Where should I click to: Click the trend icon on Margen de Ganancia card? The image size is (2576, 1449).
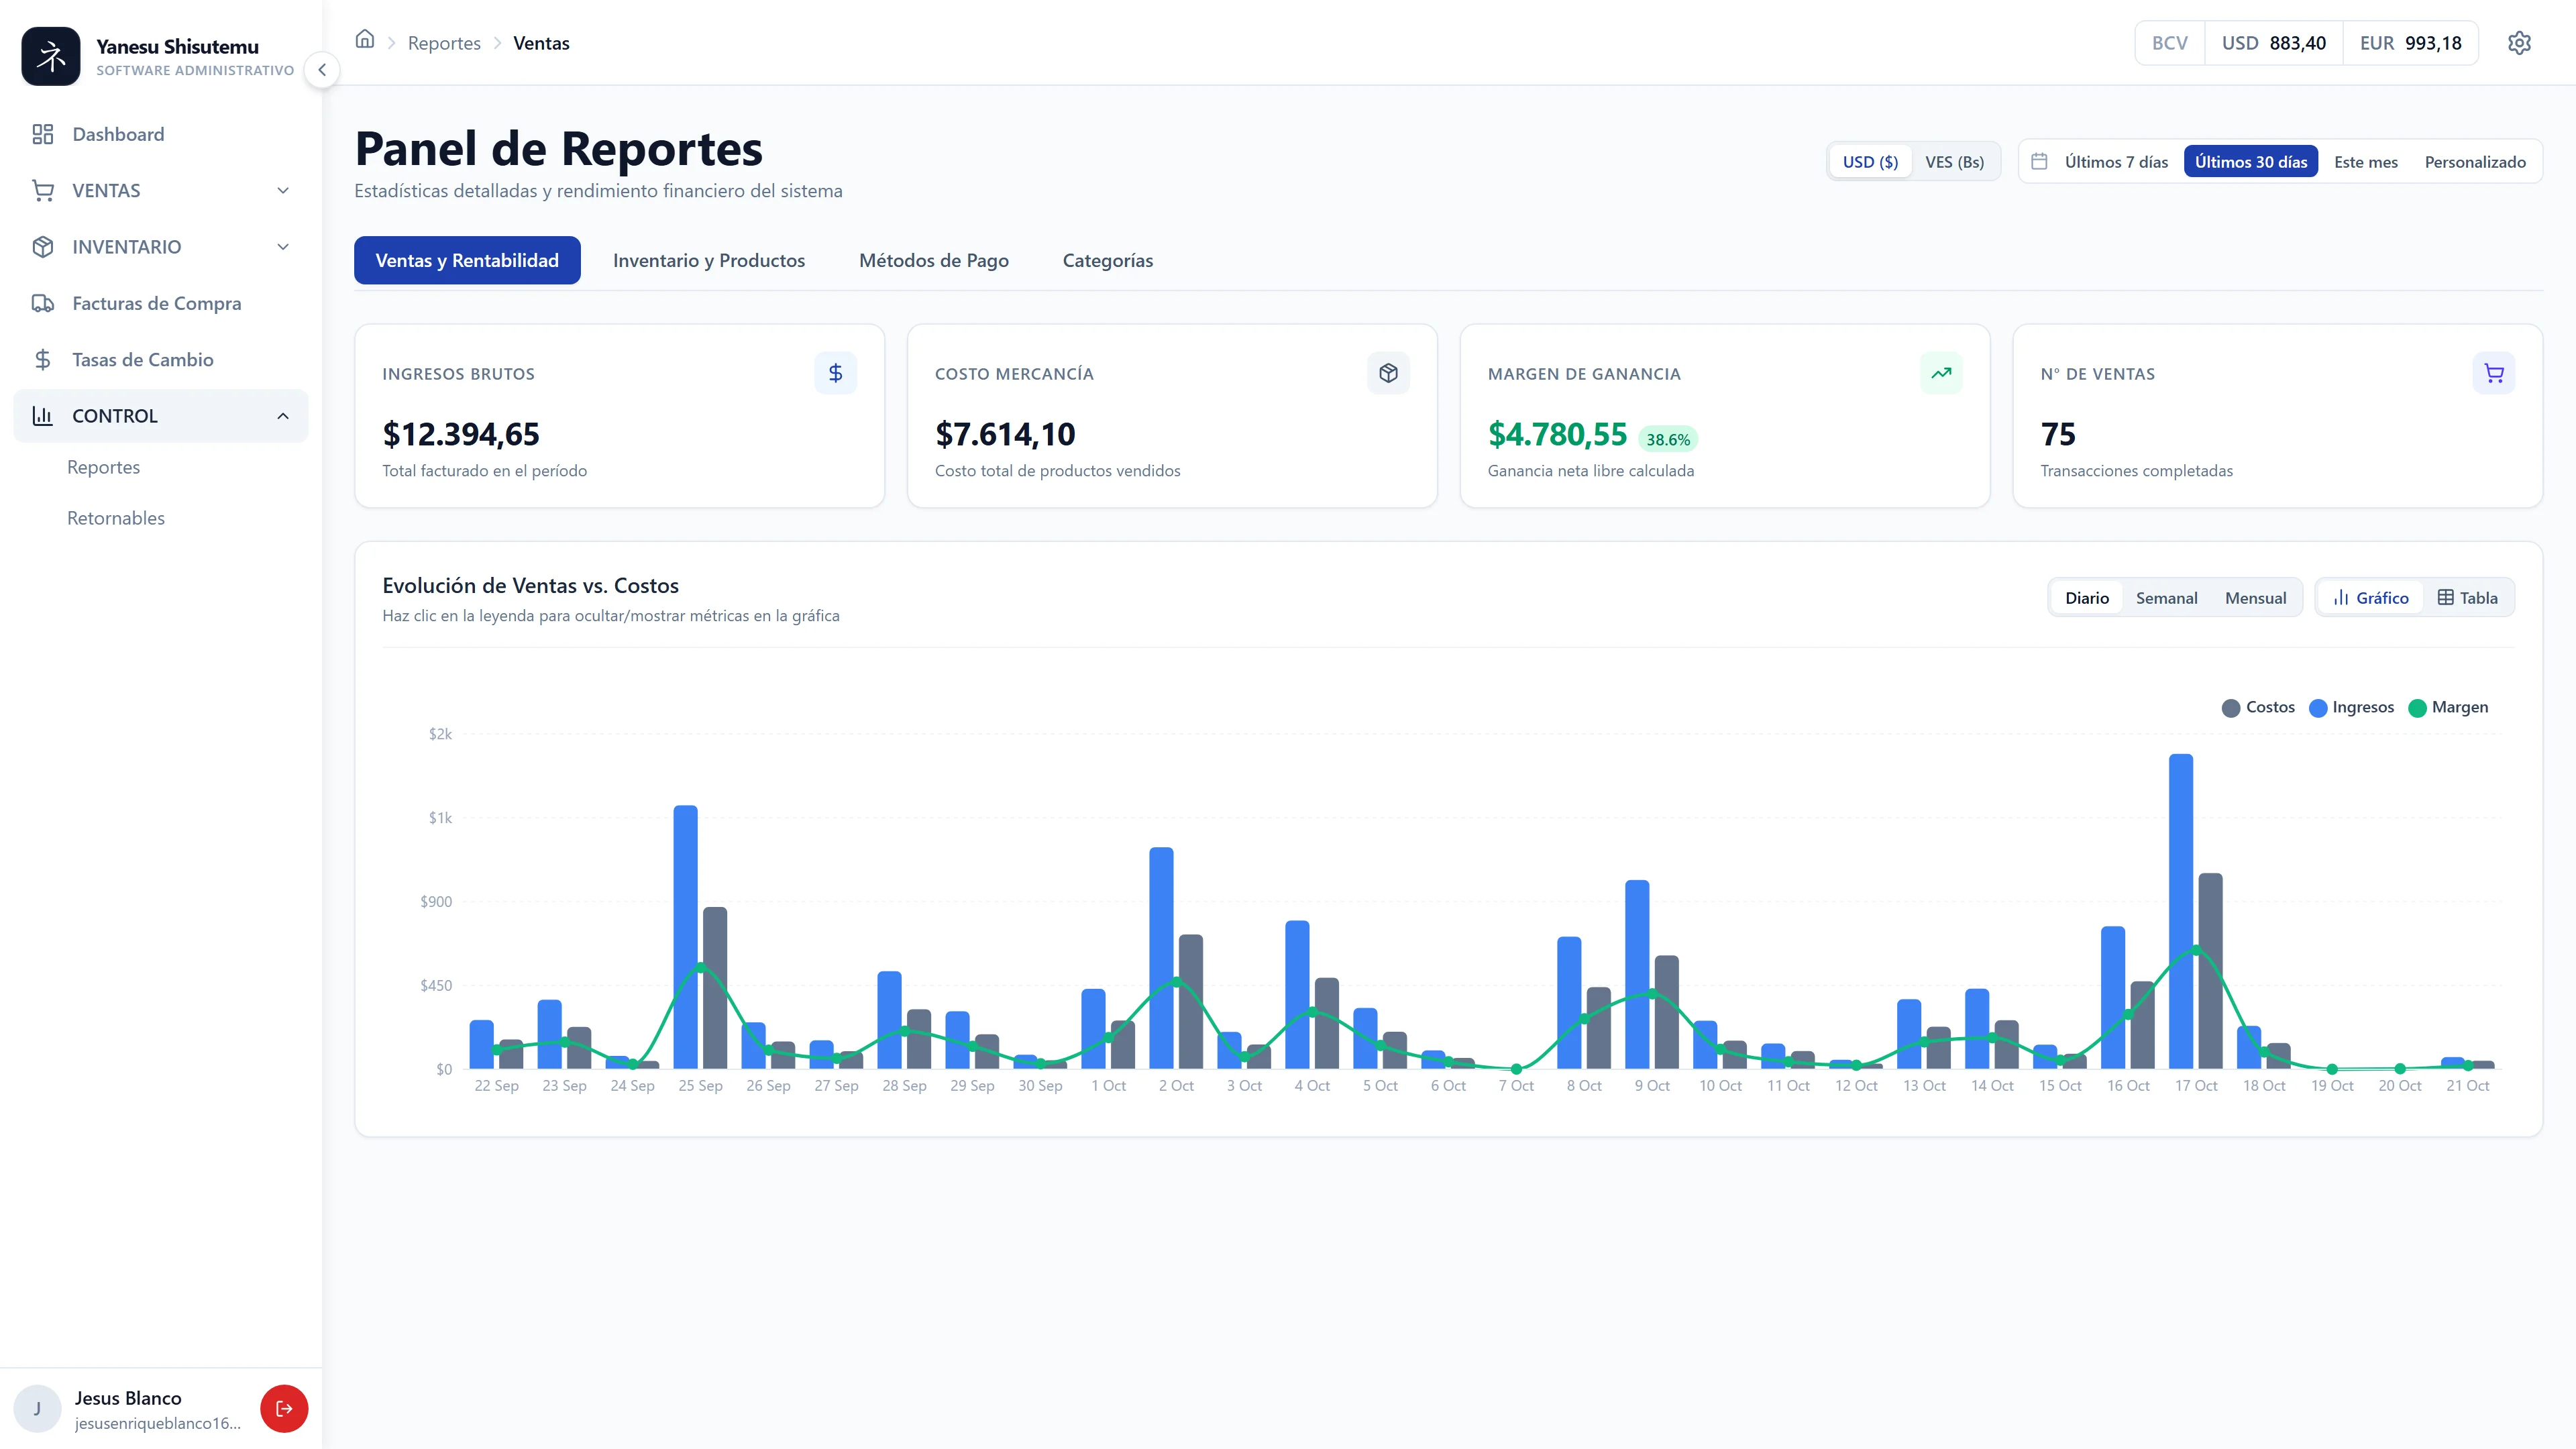point(1941,373)
